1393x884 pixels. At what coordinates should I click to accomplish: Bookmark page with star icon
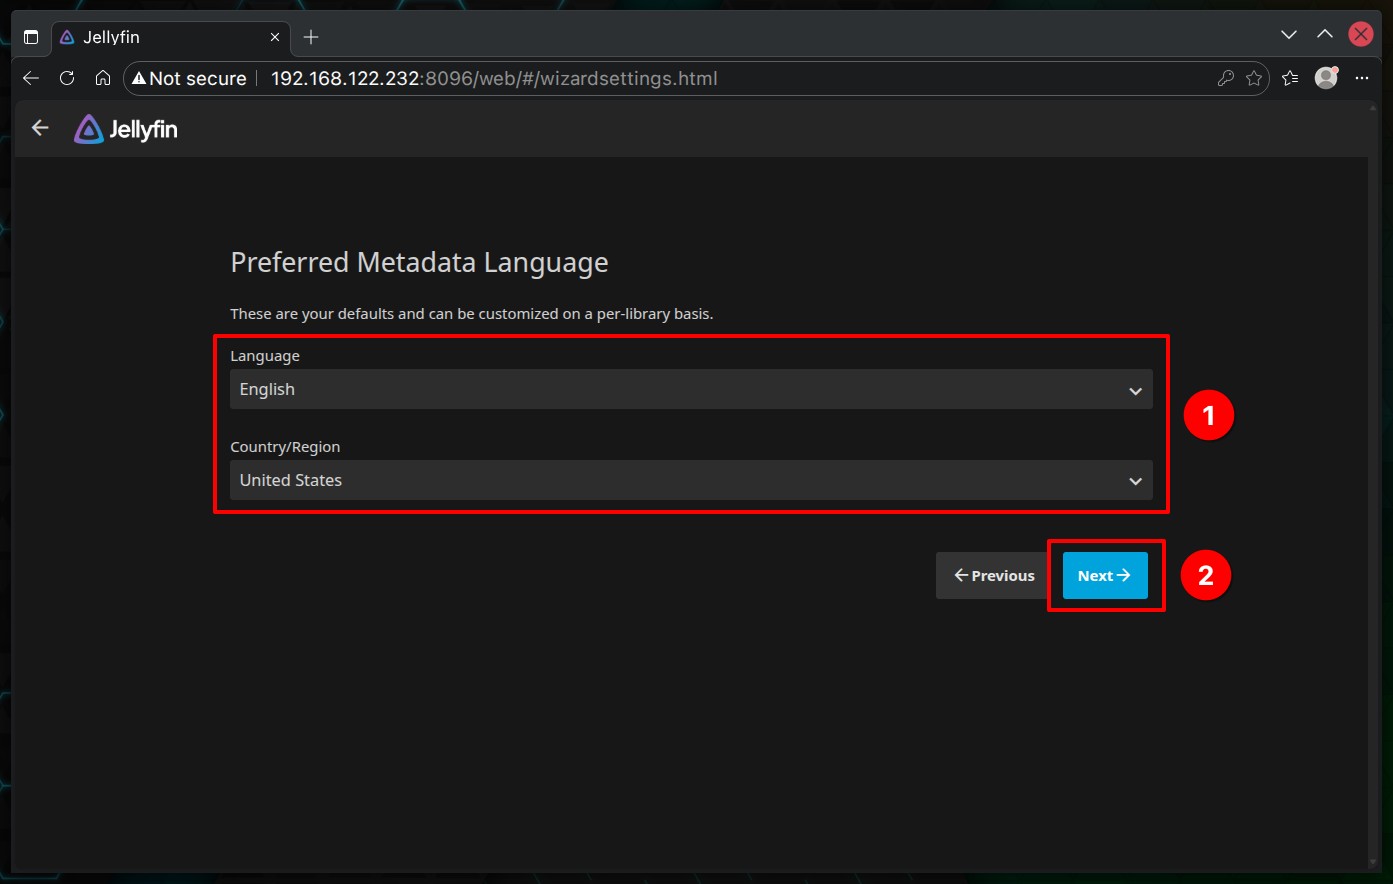pyautogui.click(x=1254, y=78)
